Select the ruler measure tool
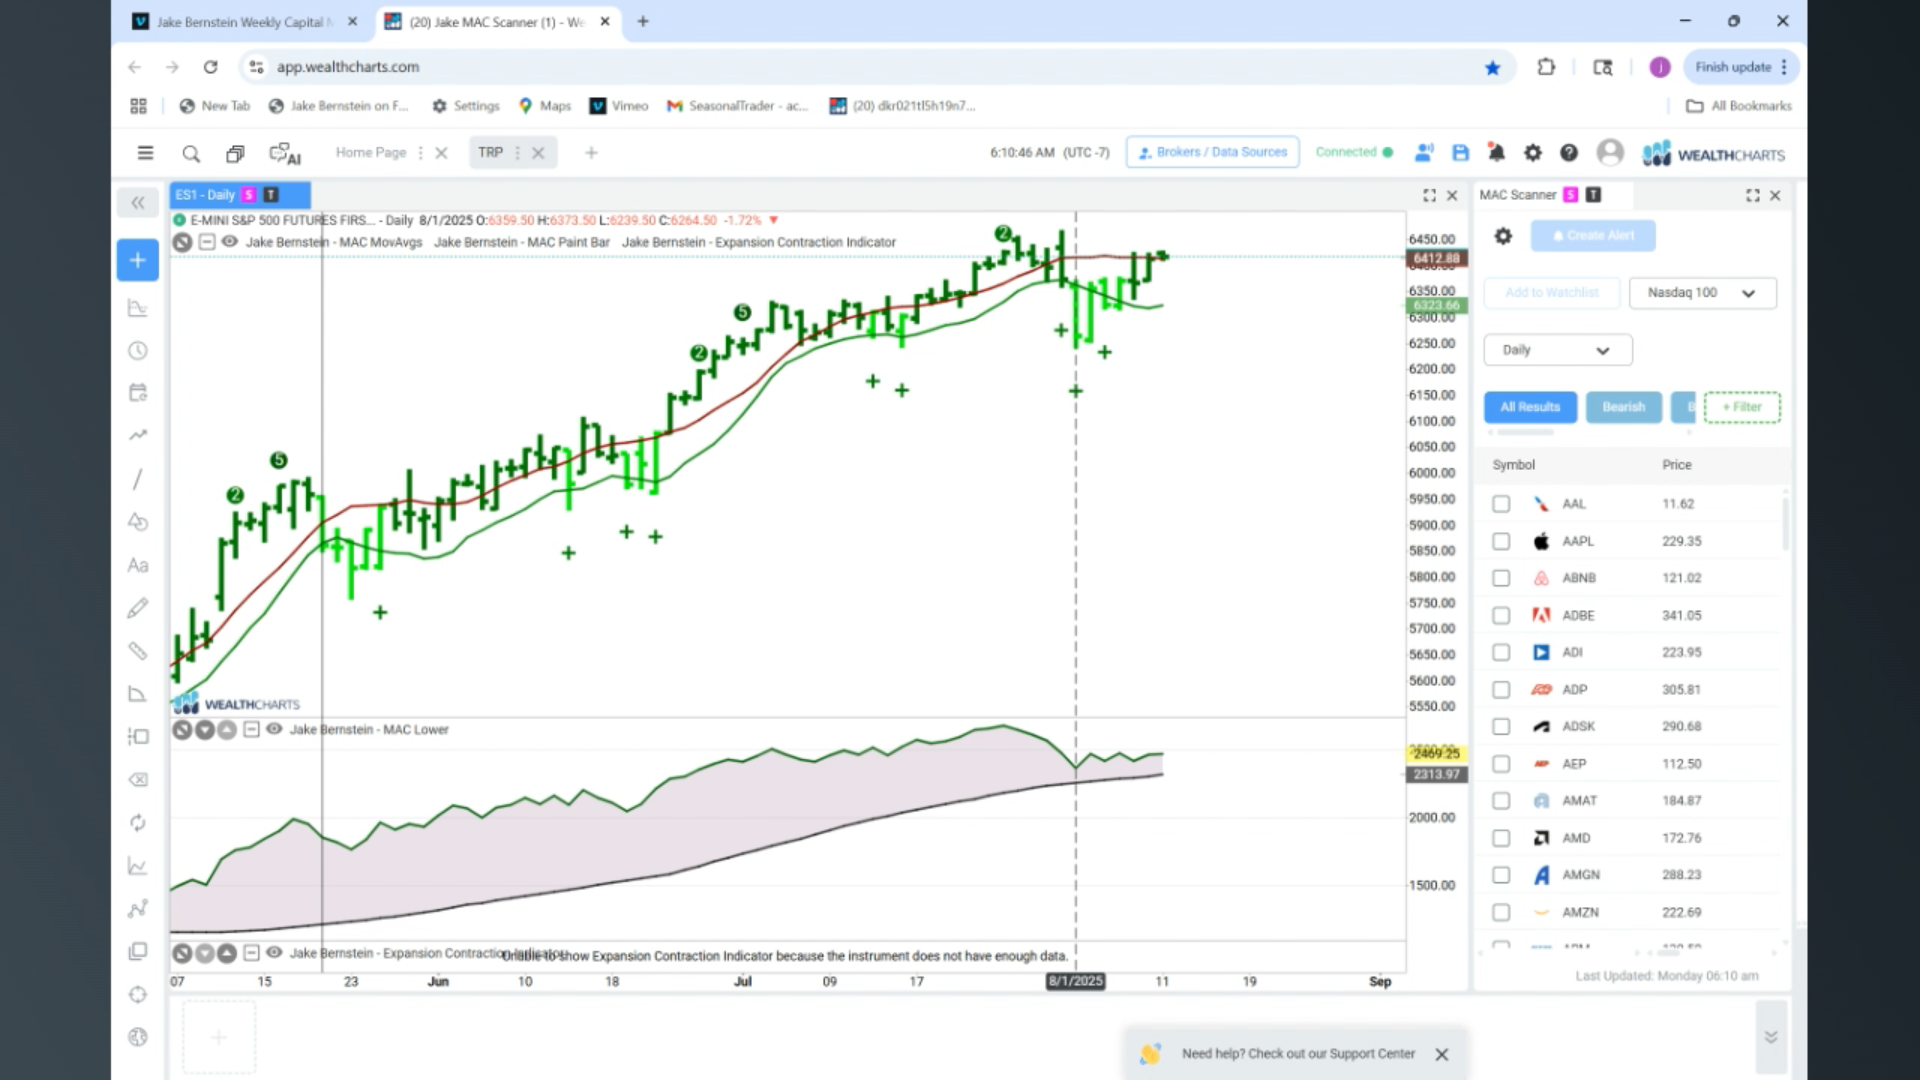 [138, 651]
